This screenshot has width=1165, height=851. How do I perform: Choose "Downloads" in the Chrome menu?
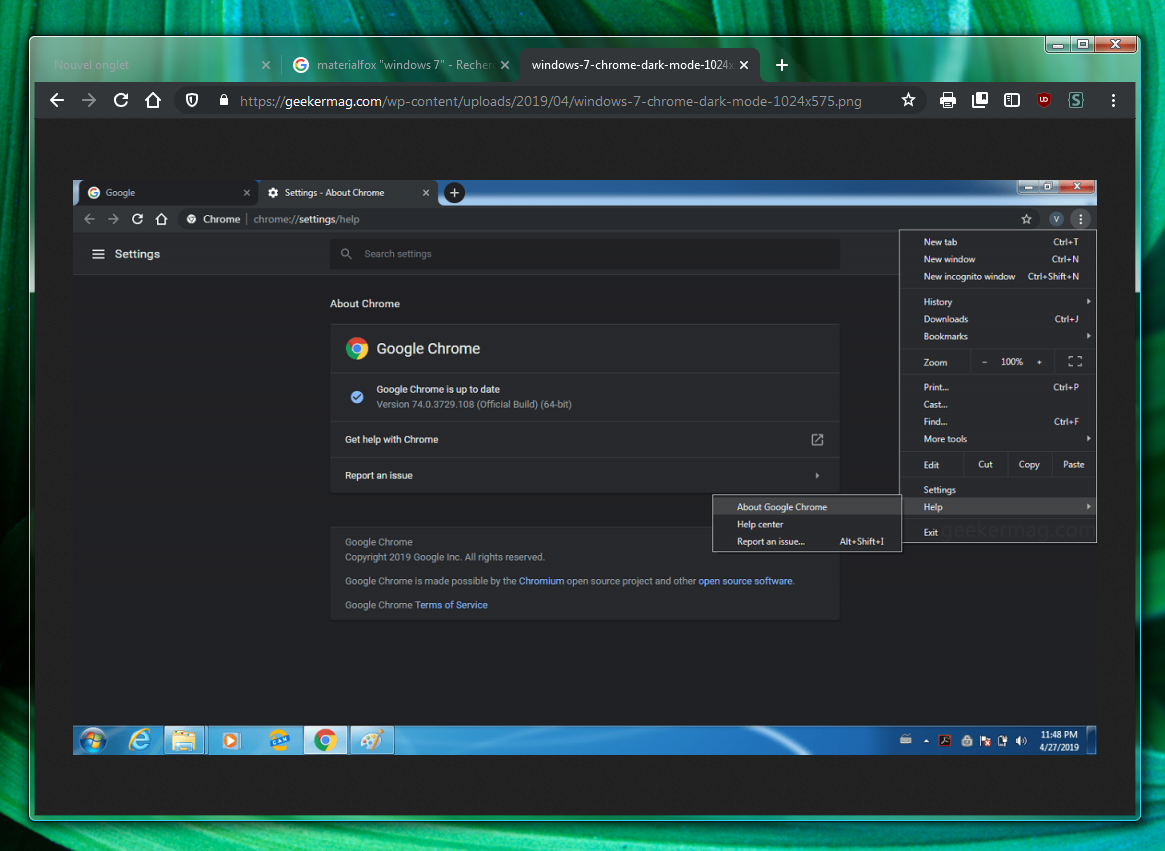998,320
